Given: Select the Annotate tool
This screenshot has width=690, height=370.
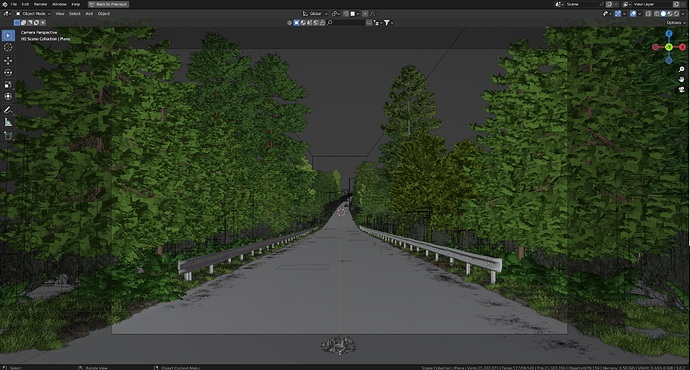Looking at the screenshot, I should click(8, 110).
